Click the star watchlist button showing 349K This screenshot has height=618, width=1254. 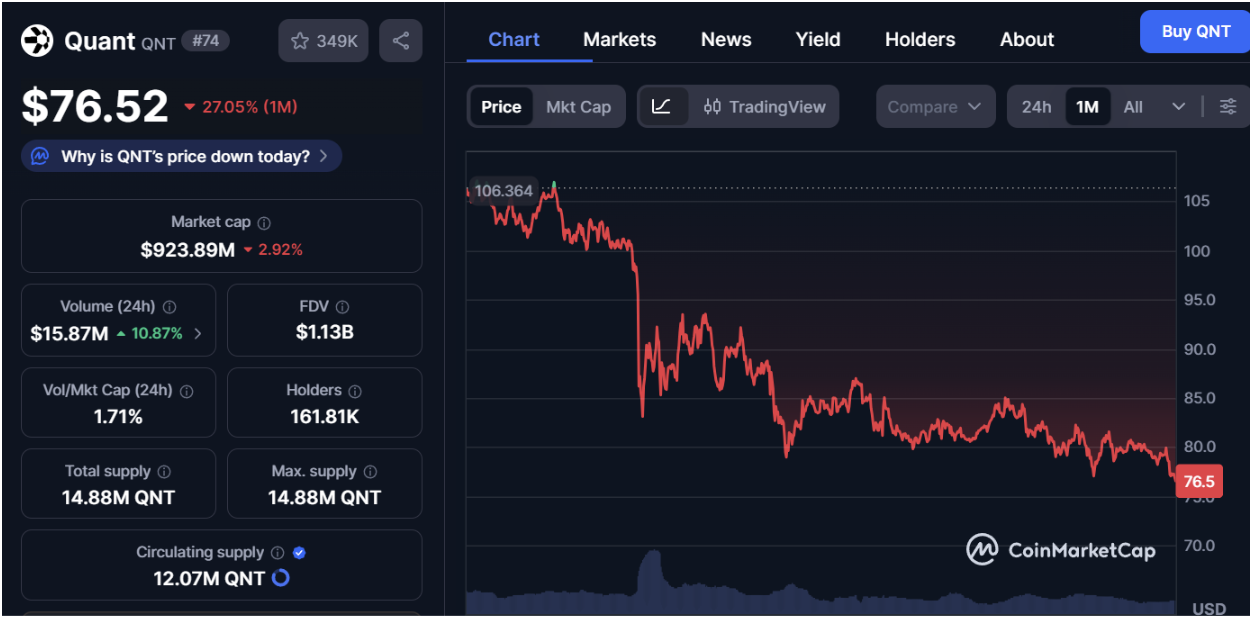(x=323, y=41)
